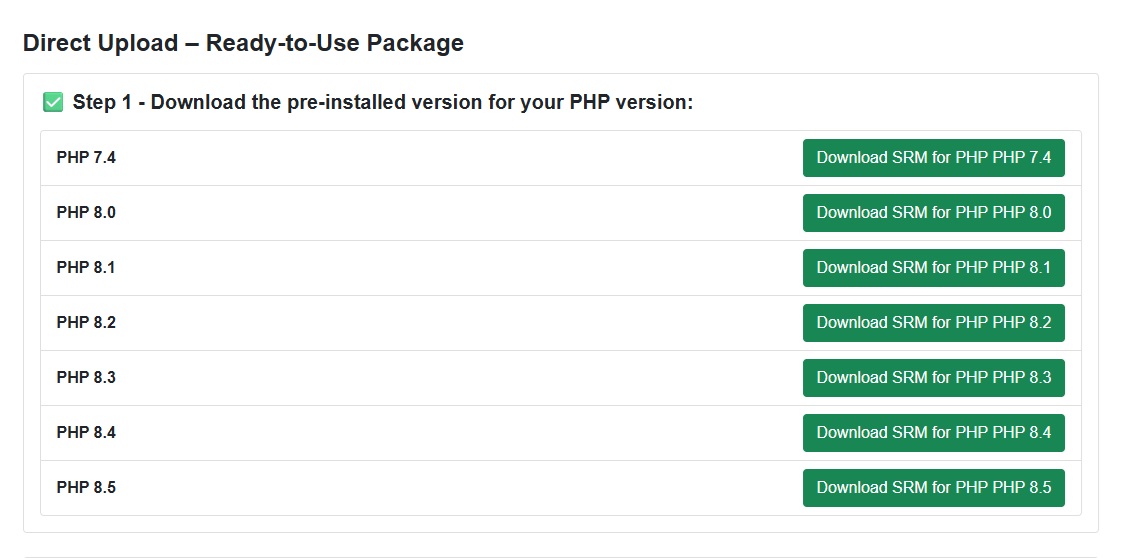Click the Step 1 instruction text
Viewport: 1142px width, 558px height.
click(x=382, y=102)
